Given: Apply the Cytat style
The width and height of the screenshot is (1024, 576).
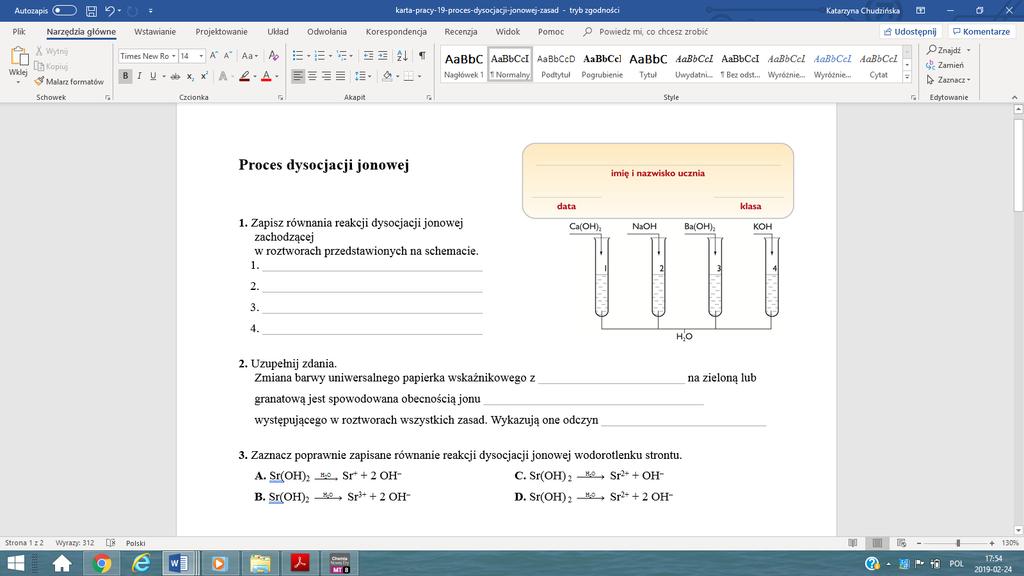Looking at the screenshot, I should click(x=878, y=64).
